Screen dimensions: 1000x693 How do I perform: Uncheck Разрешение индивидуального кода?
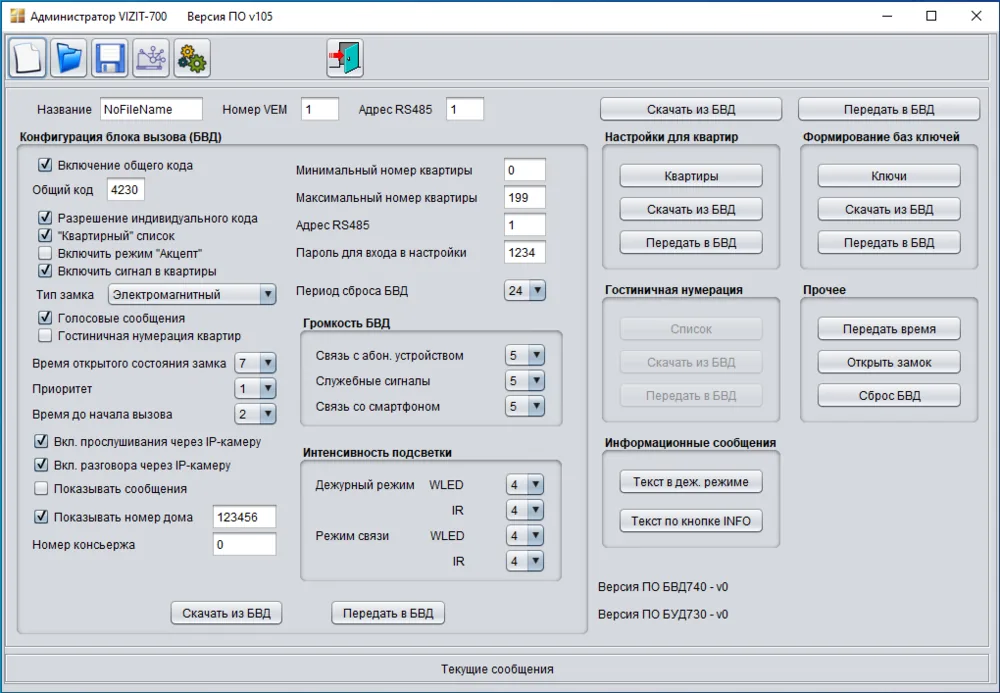(x=45, y=218)
